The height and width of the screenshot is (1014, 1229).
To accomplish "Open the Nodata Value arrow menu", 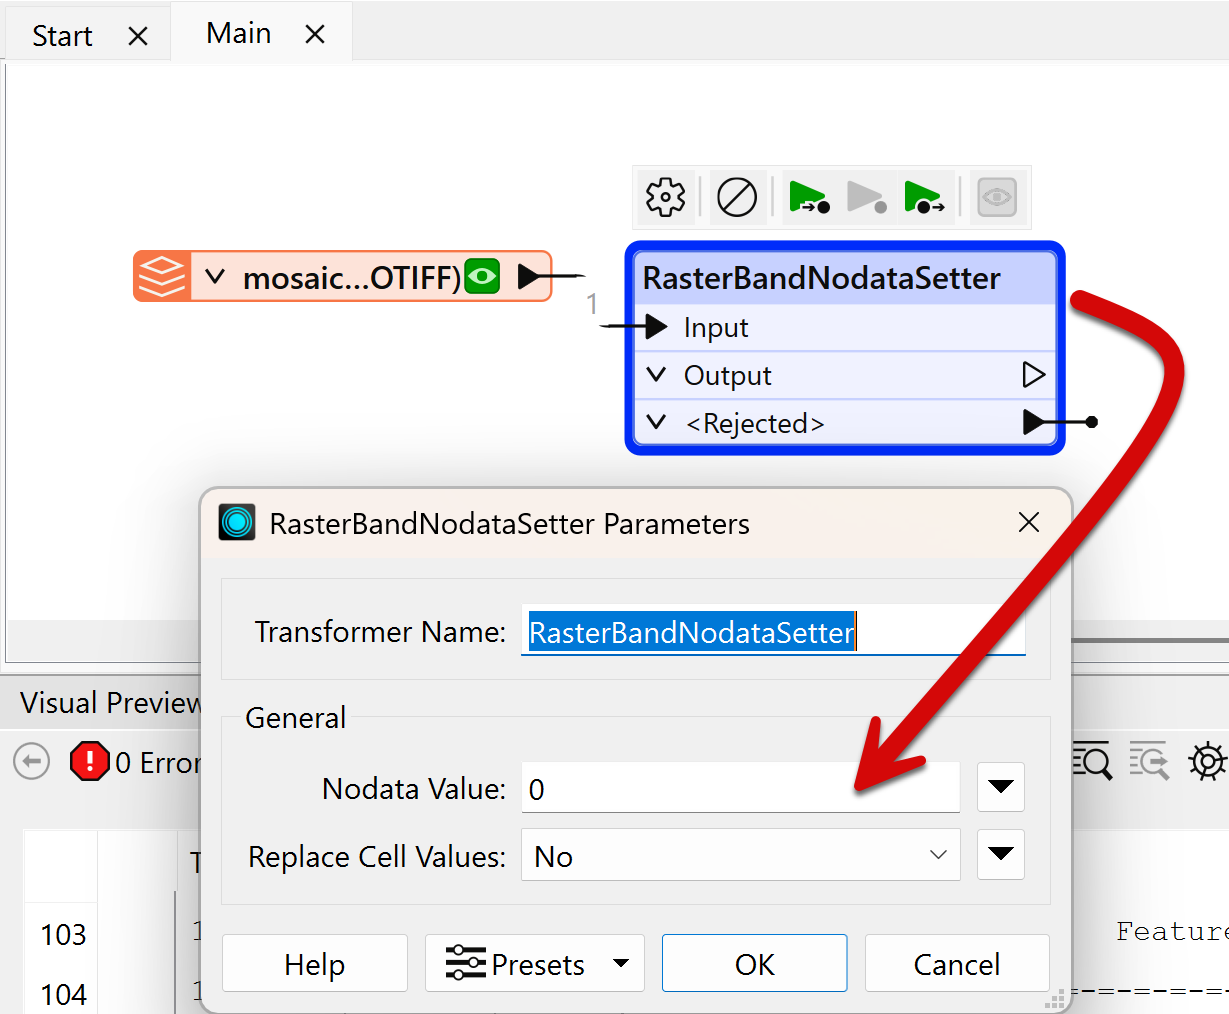I will pyautogui.click(x=1000, y=788).
